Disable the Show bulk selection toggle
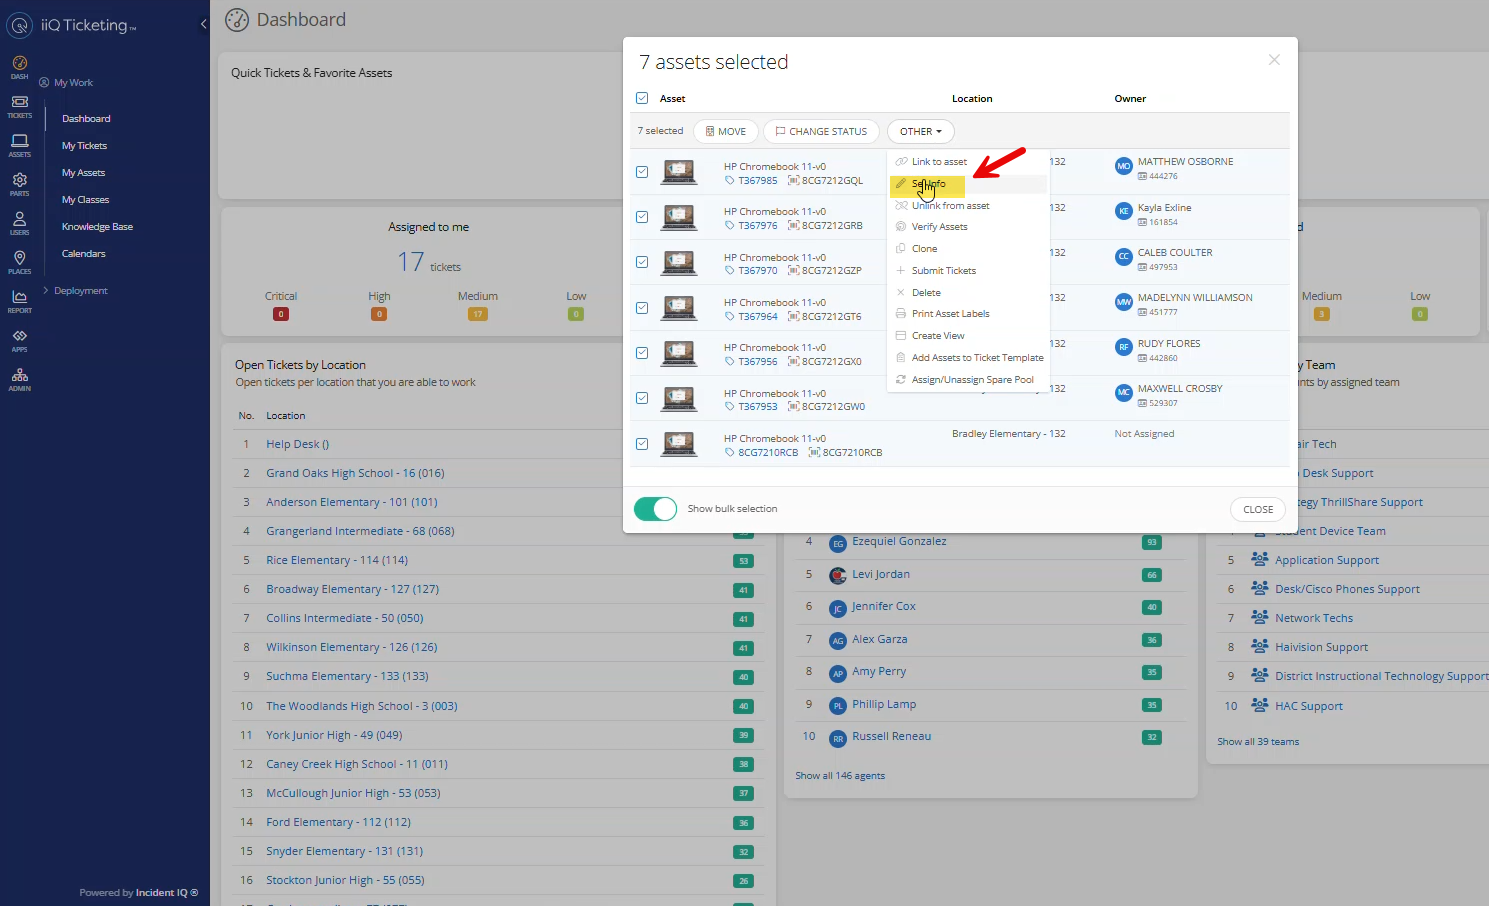Viewport: 1489px width, 906px height. (x=655, y=508)
